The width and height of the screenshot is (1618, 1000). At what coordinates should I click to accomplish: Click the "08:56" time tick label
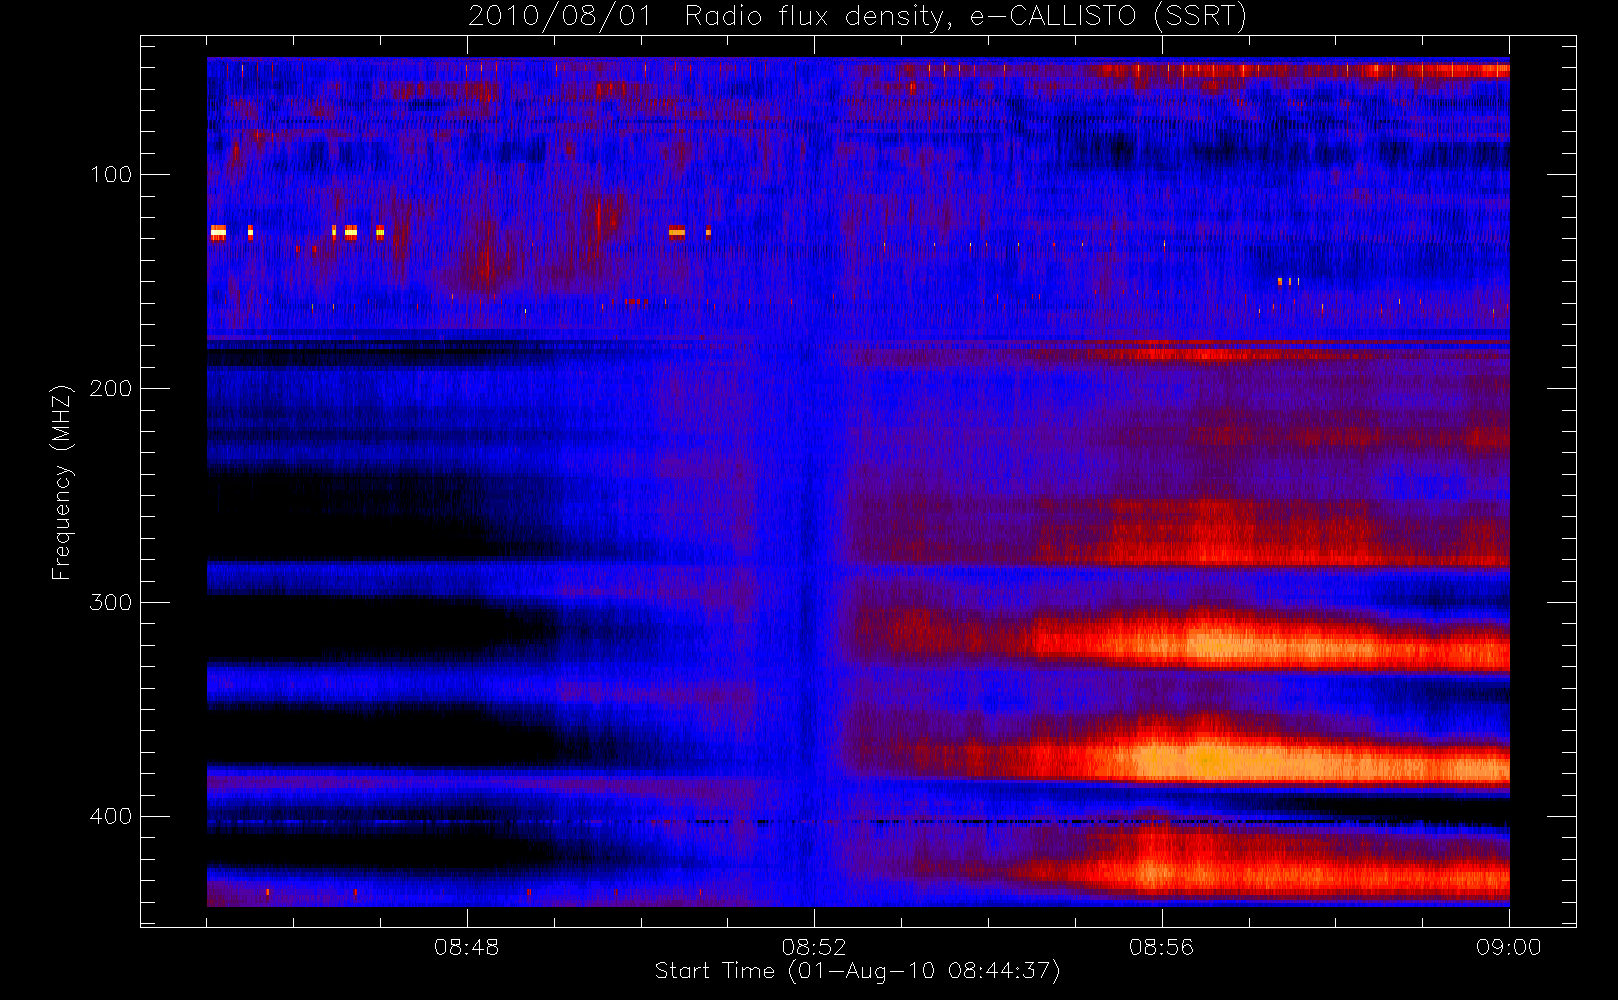1161,947
